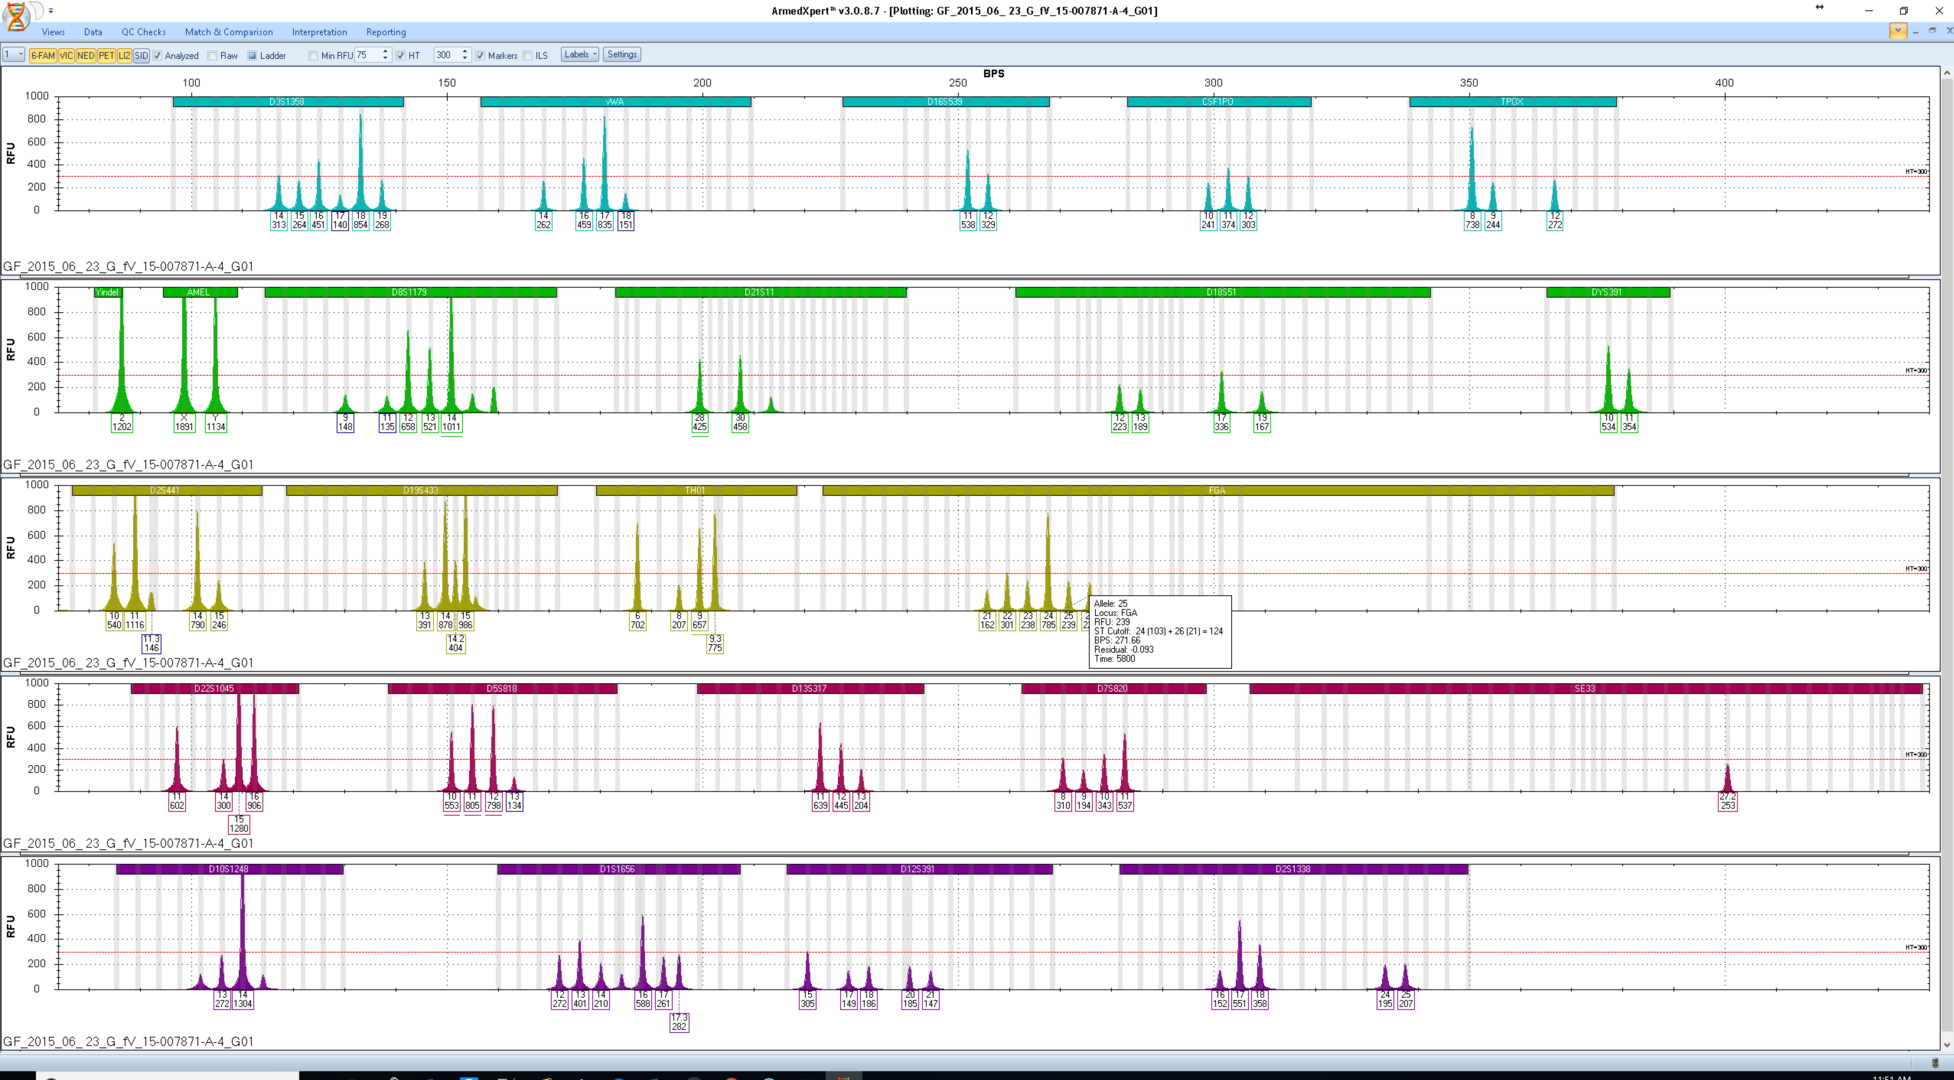Open the sample number combo box showing 1
This screenshot has width=1954, height=1080.
13,55
